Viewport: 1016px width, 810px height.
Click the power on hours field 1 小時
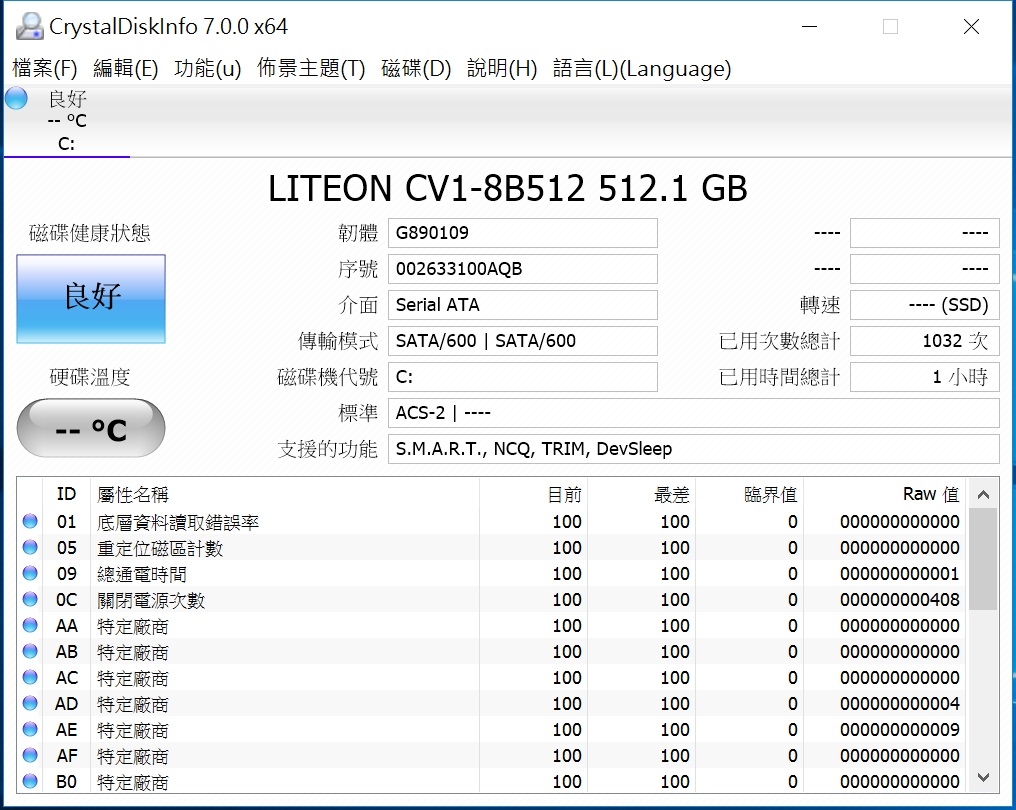tap(925, 376)
